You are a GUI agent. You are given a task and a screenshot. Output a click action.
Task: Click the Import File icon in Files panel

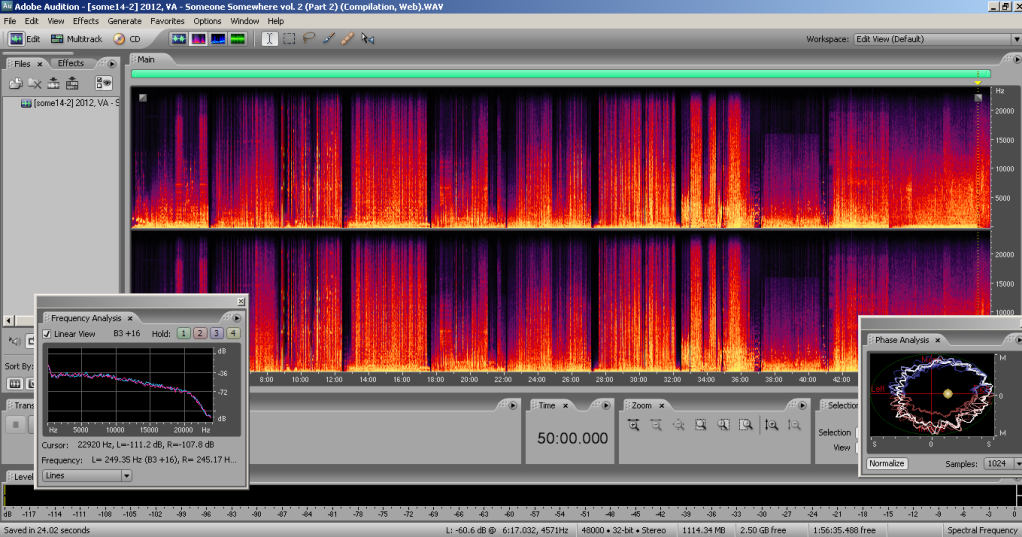pyautogui.click(x=16, y=83)
